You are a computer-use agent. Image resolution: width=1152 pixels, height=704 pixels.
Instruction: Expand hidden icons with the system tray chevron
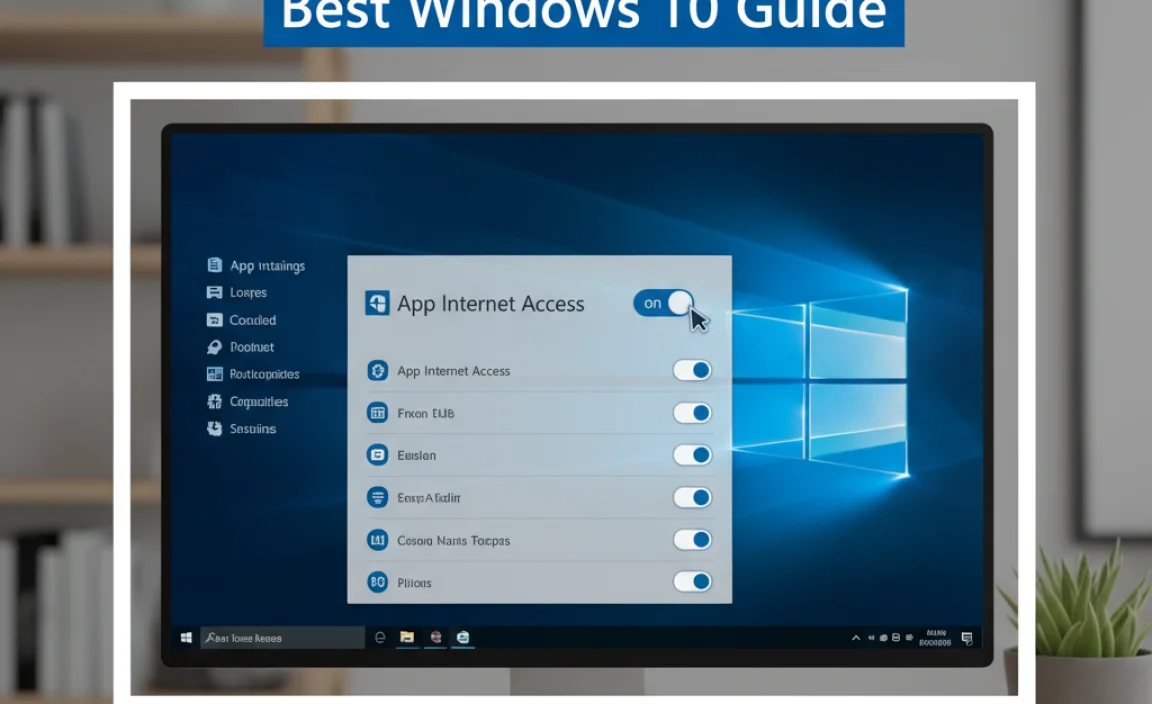pos(856,637)
